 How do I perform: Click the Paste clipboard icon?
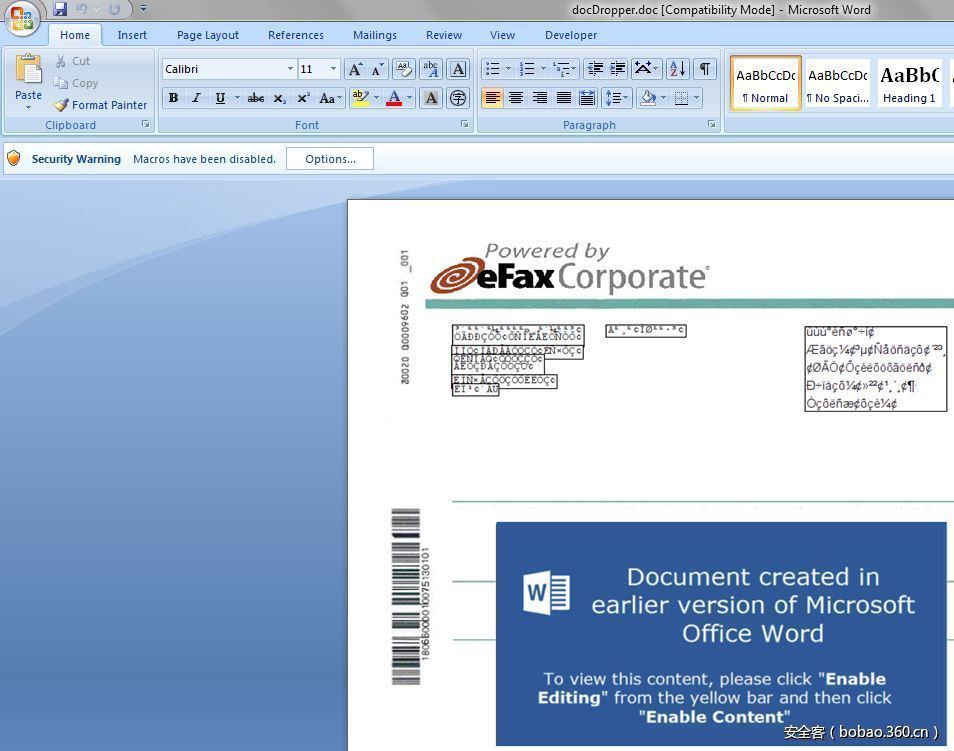[x=28, y=72]
